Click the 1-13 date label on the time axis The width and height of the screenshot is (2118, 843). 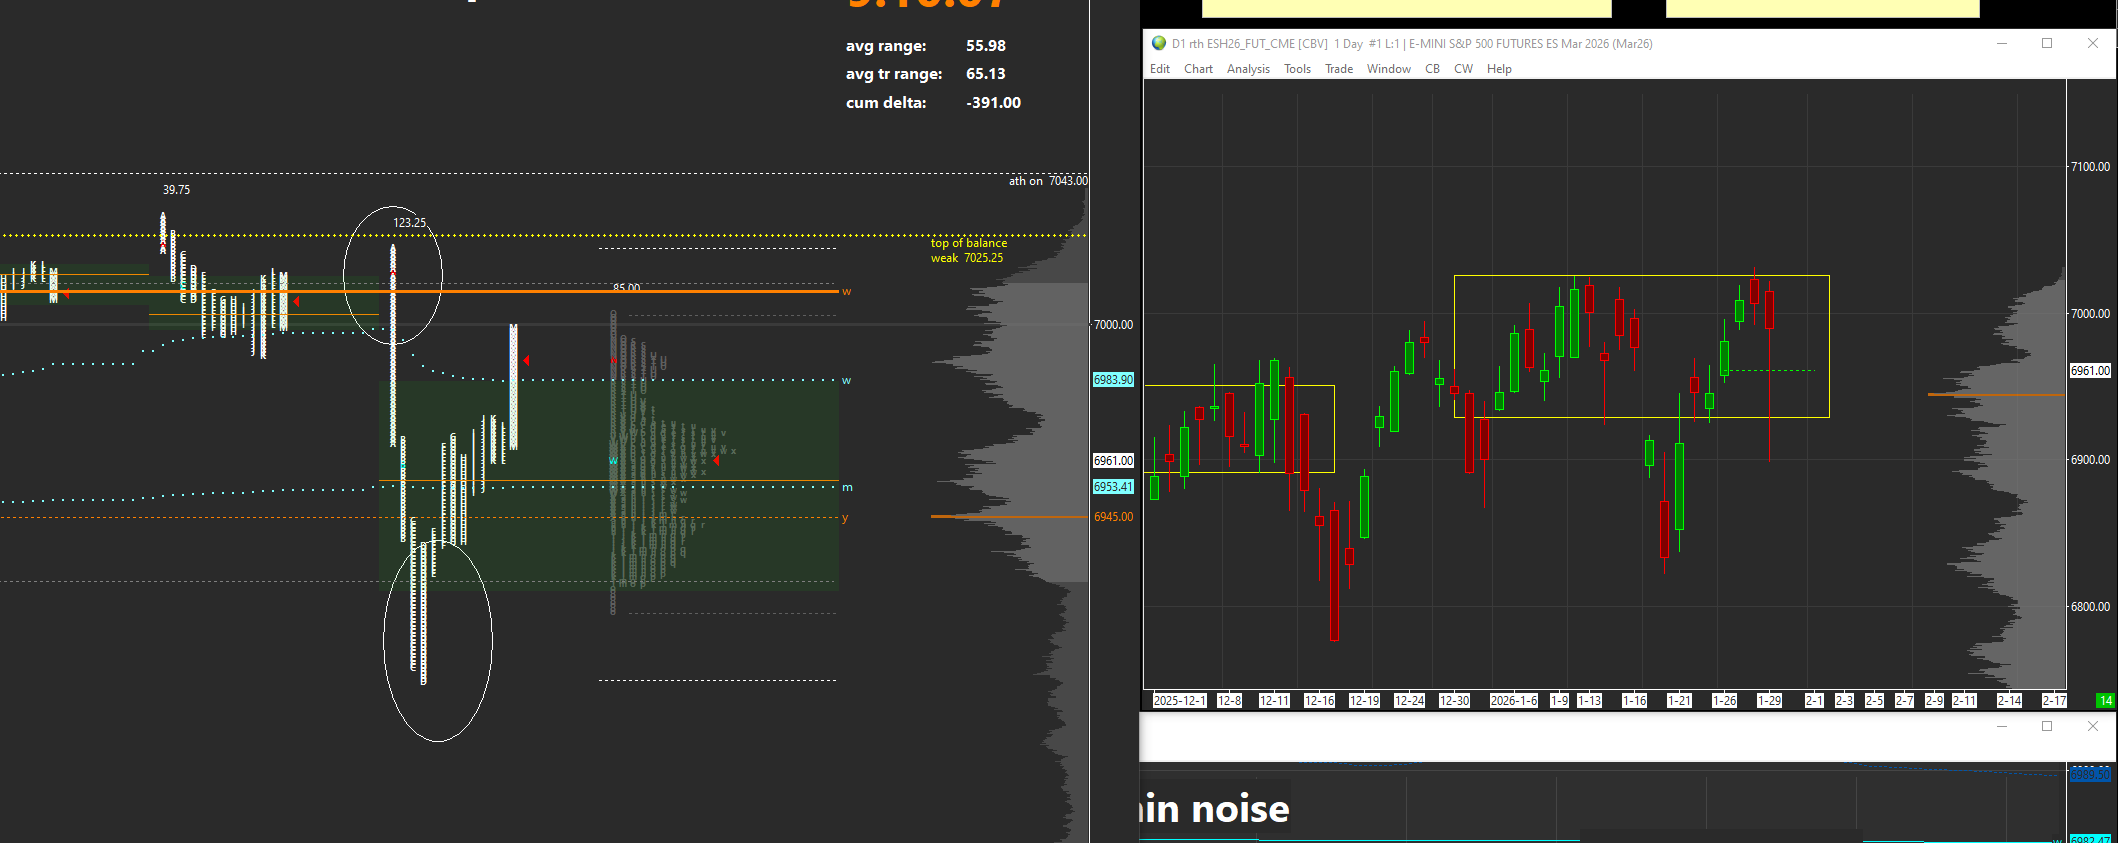point(1590,701)
